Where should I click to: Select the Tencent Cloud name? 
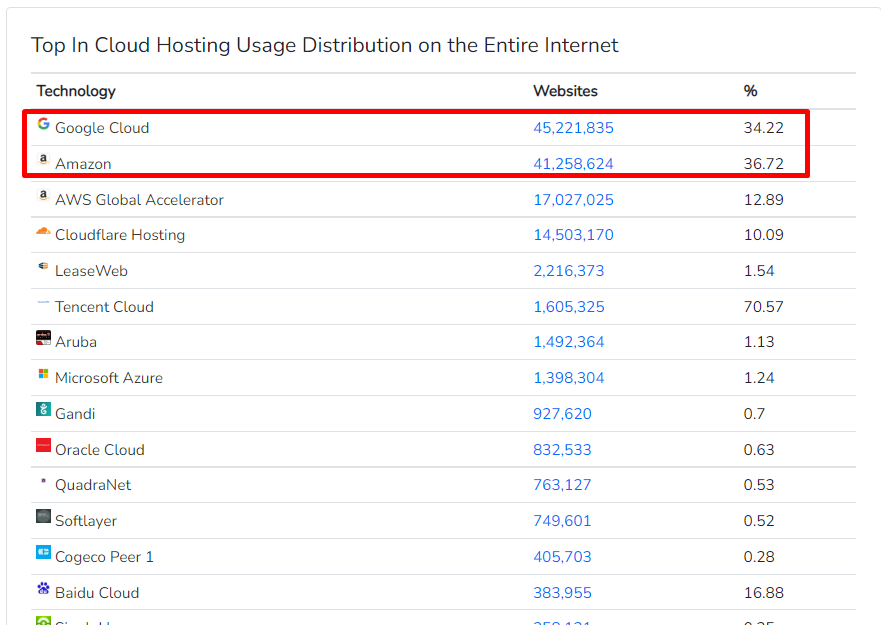104,307
